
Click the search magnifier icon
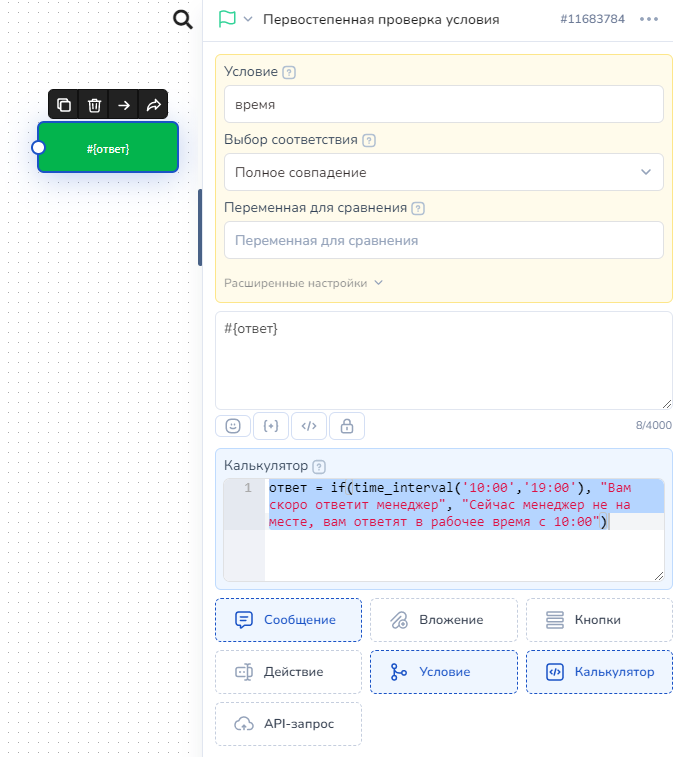182,20
